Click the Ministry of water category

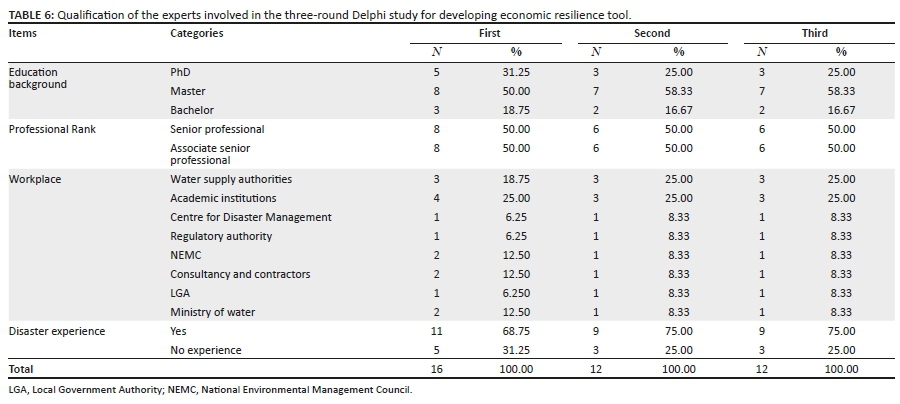(x=212, y=312)
